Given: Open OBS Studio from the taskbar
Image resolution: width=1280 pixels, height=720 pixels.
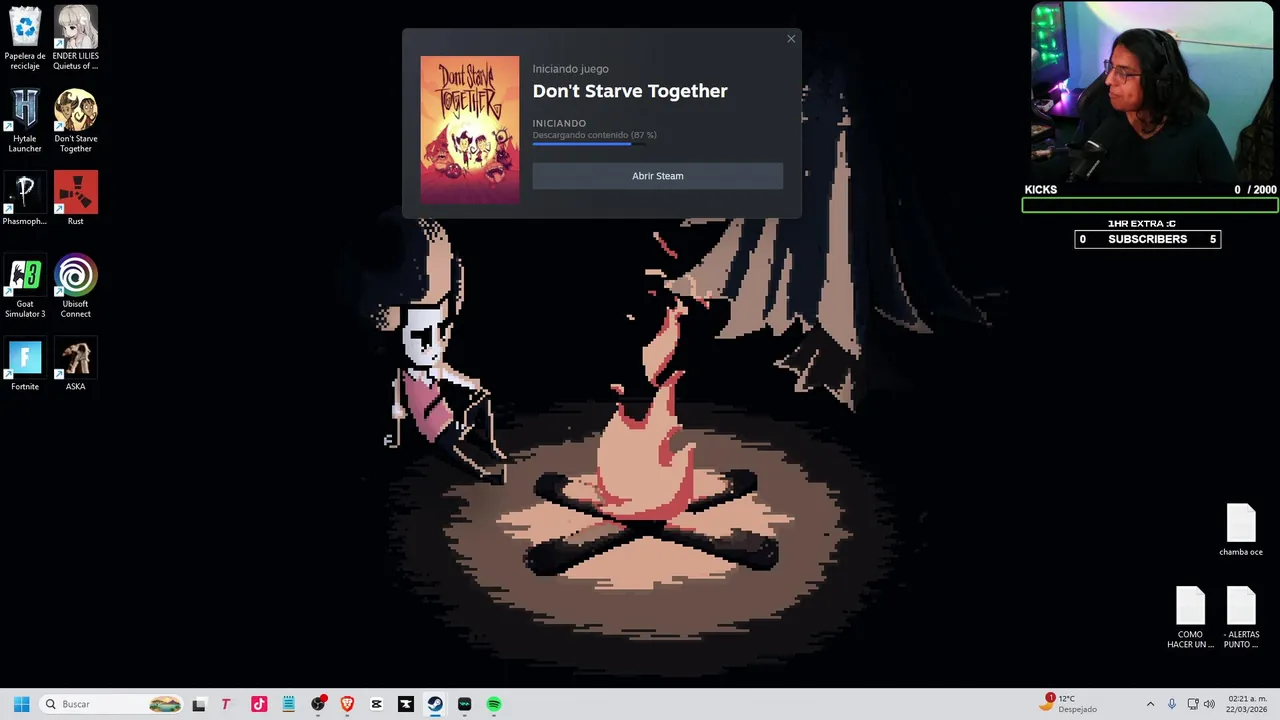Looking at the screenshot, I should click(x=318, y=704).
